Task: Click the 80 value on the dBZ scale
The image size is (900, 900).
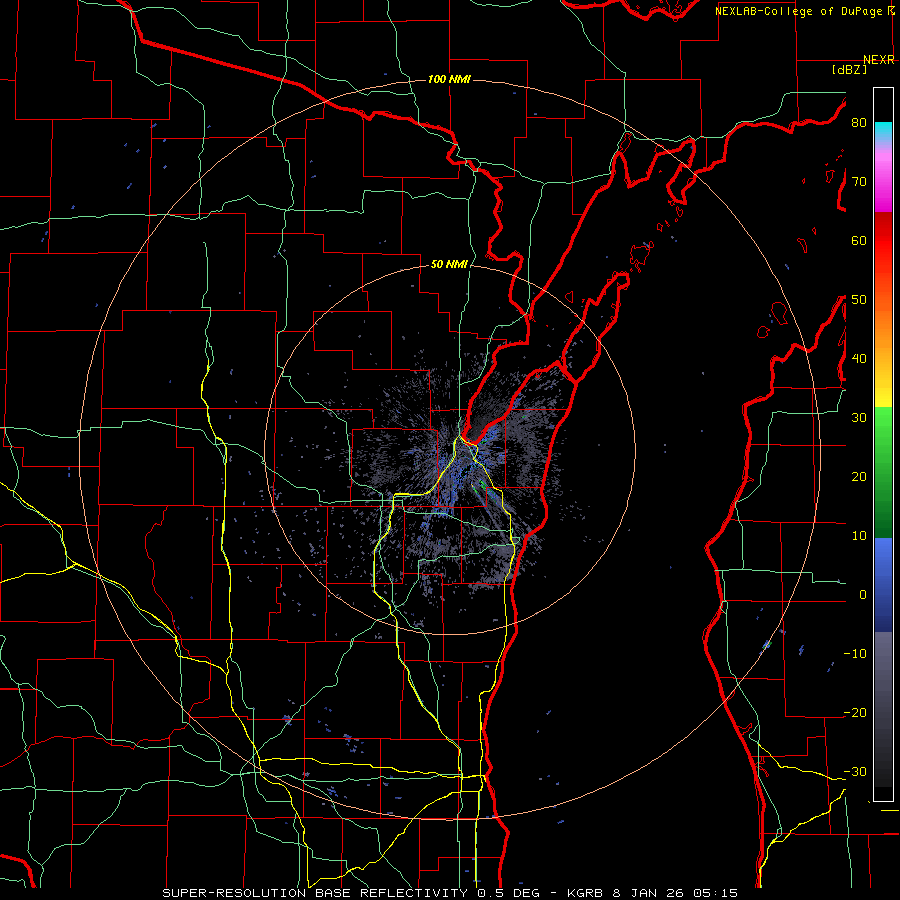Action: coord(859,123)
